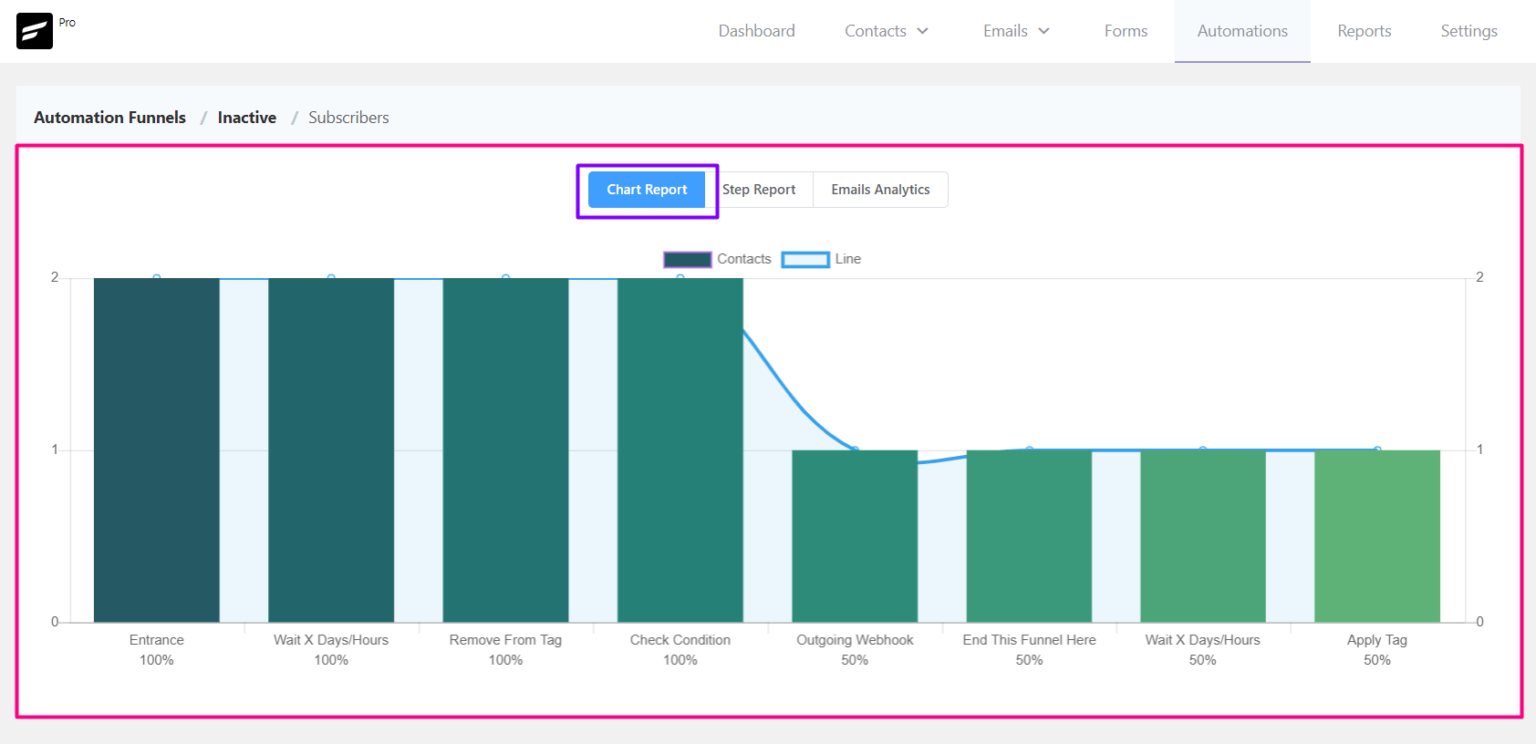Click the Automation Funnels breadcrumb link
The image size is (1536, 744).
[x=110, y=118]
